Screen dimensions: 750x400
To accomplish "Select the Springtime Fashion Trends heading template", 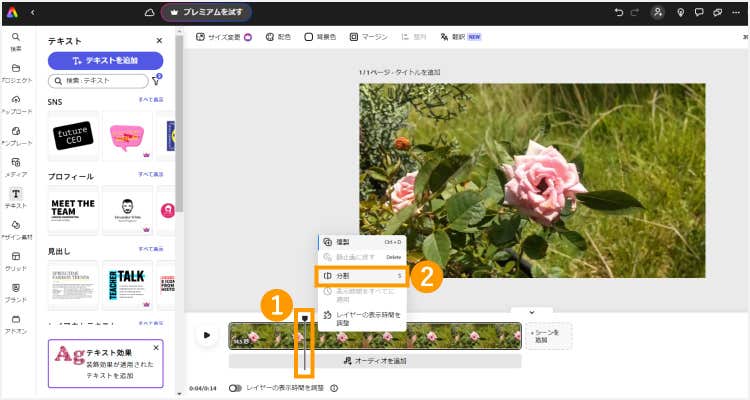I will (x=73, y=285).
